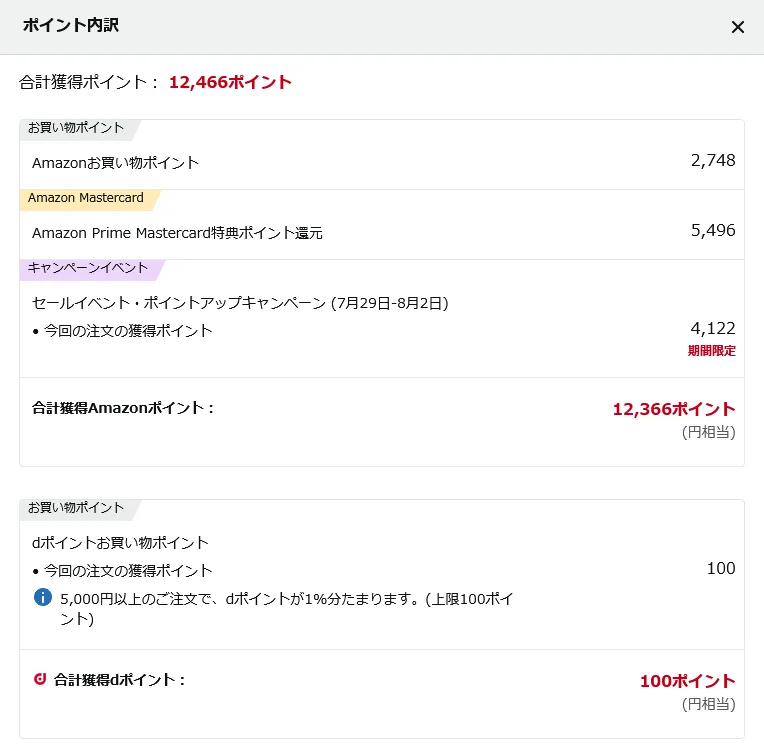Select the Amazon Mastercard yellow label
Screen dimensions: 764x755
(x=86, y=198)
